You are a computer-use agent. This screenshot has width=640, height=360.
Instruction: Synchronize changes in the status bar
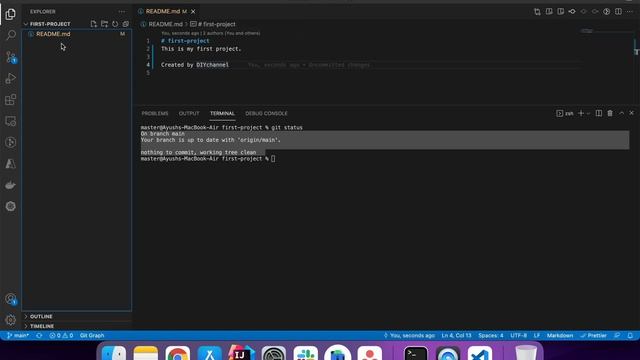(x=39, y=336)
